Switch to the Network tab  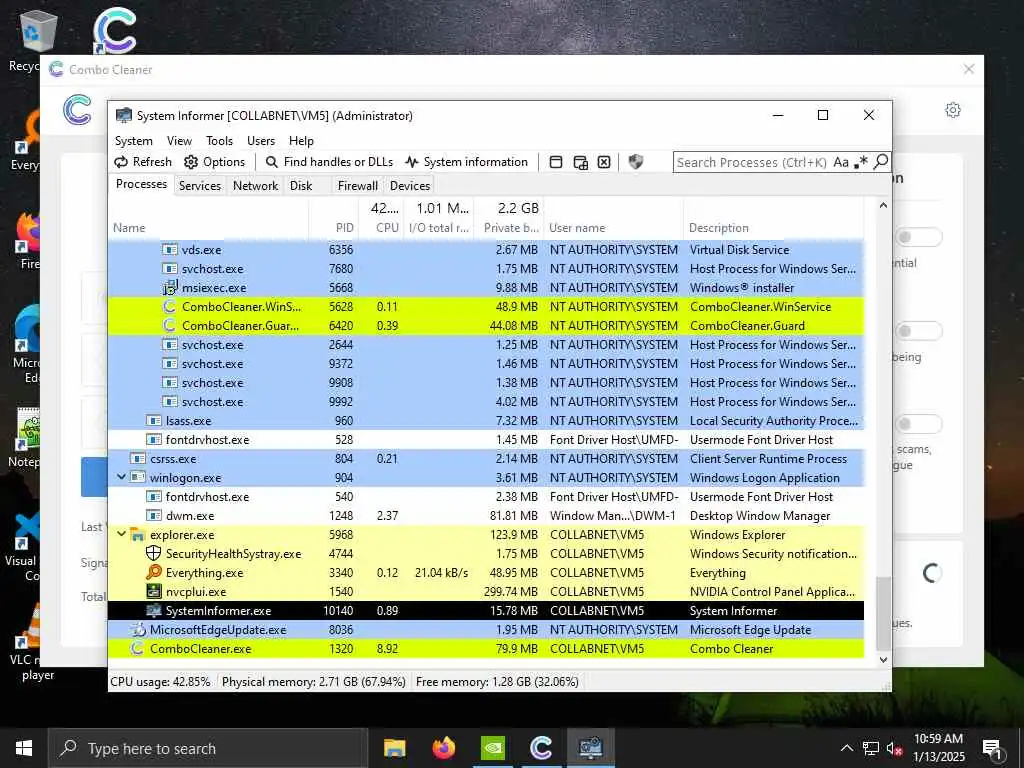255,185
